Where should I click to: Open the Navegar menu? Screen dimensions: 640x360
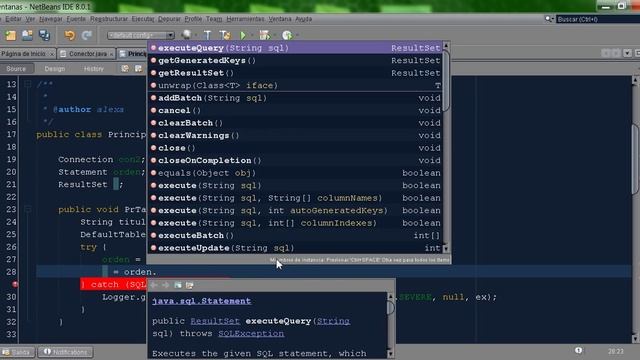51,19
